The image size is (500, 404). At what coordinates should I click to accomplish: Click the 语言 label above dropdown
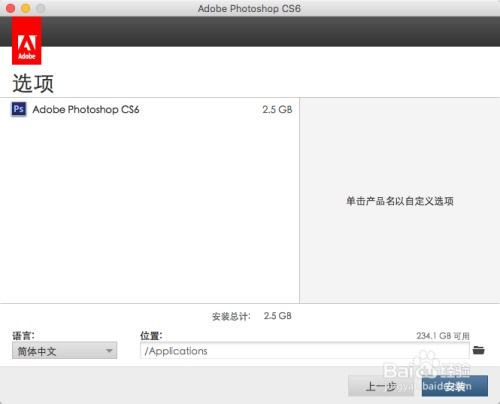tap(23, 335)
